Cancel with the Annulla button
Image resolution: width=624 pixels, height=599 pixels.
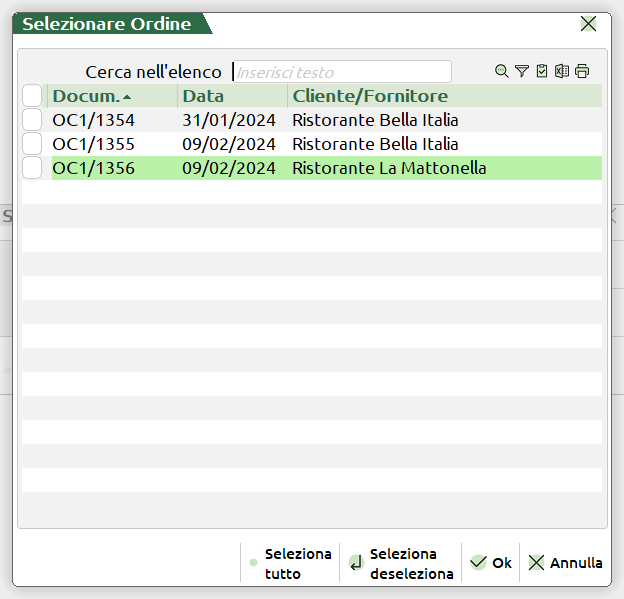click(566, 563)
